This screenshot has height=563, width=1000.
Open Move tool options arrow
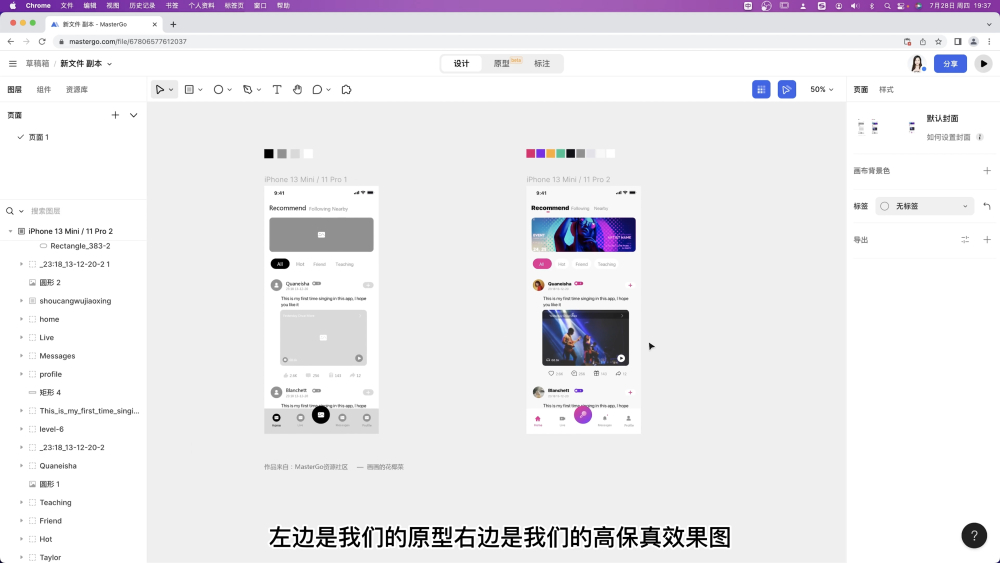pyautogui.click(x=171, y=90)
